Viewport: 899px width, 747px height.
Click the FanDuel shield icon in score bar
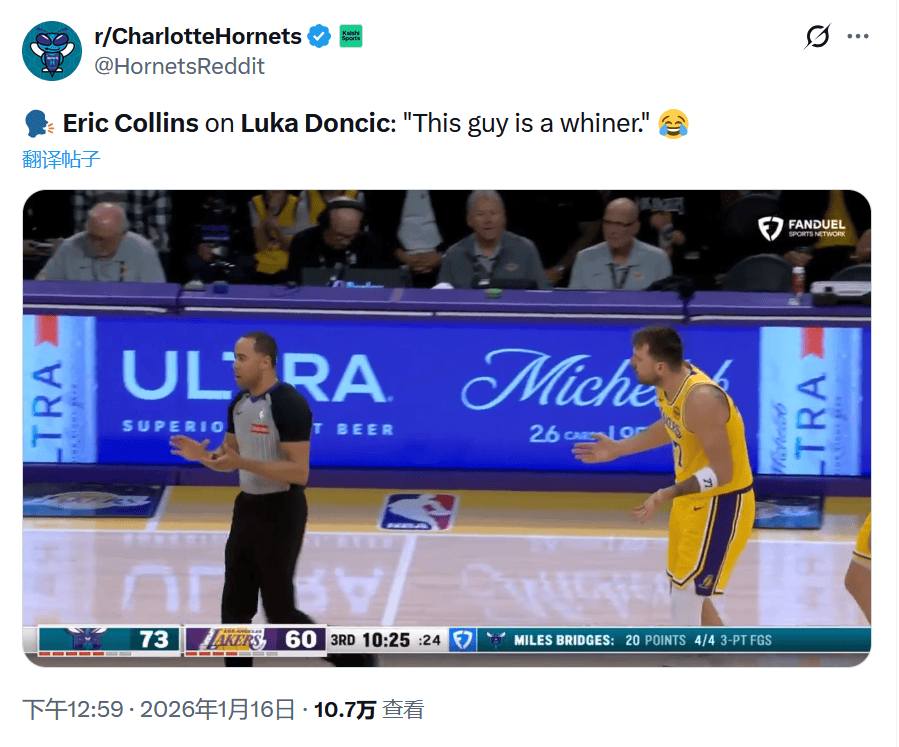(461, 640)
